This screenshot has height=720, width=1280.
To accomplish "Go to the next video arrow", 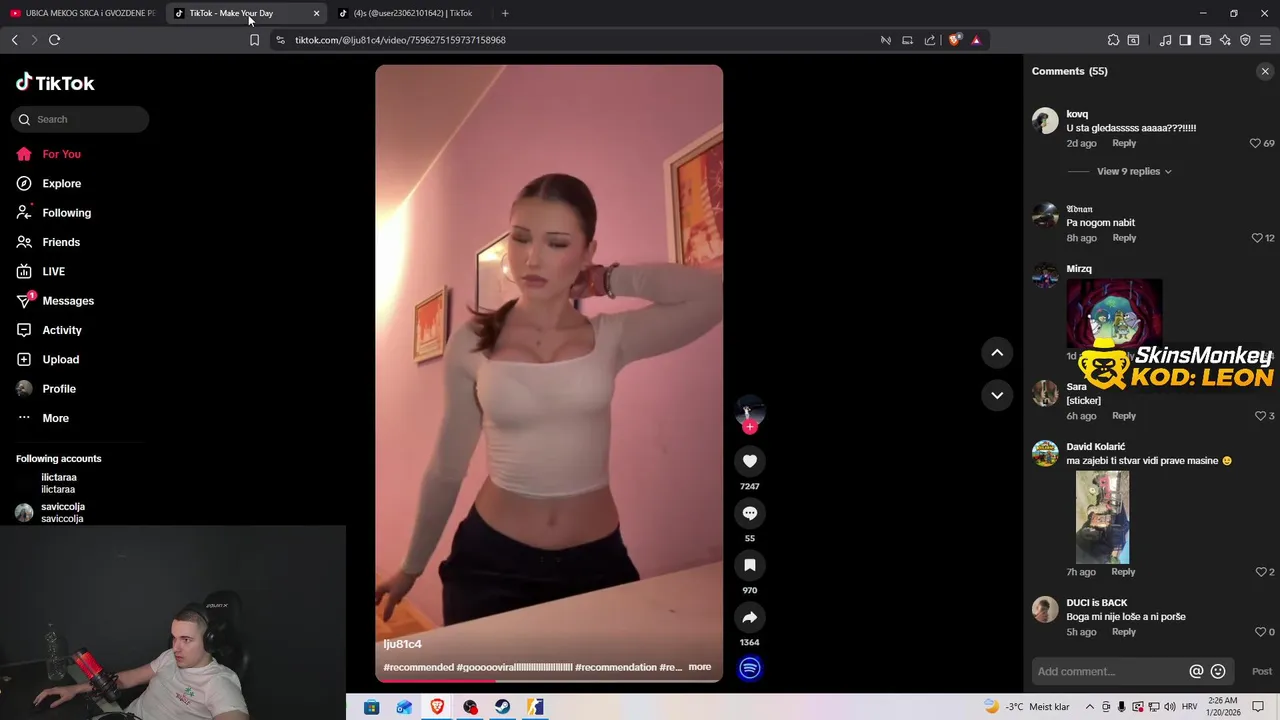I will pyautogui.click(x=997, y=395).
